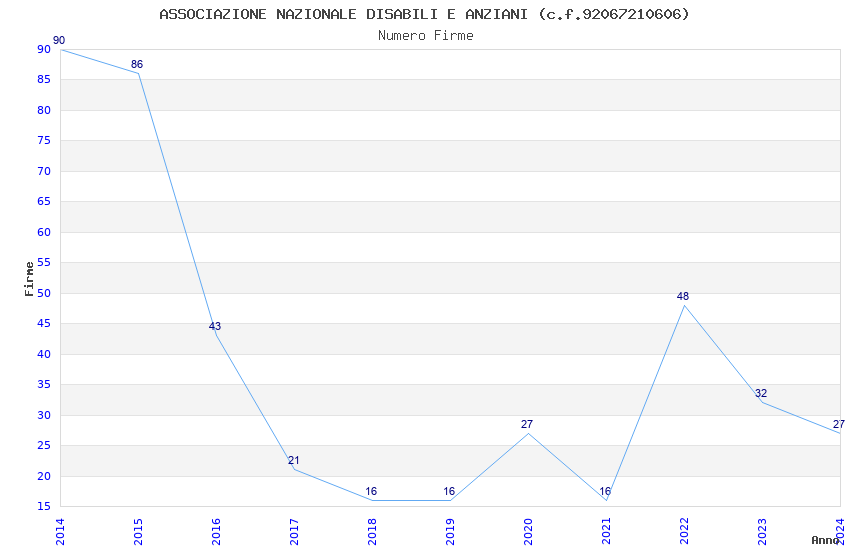The image size is (850, 550).
Task: Select the data point labeled 43
Action: [215, 326]
